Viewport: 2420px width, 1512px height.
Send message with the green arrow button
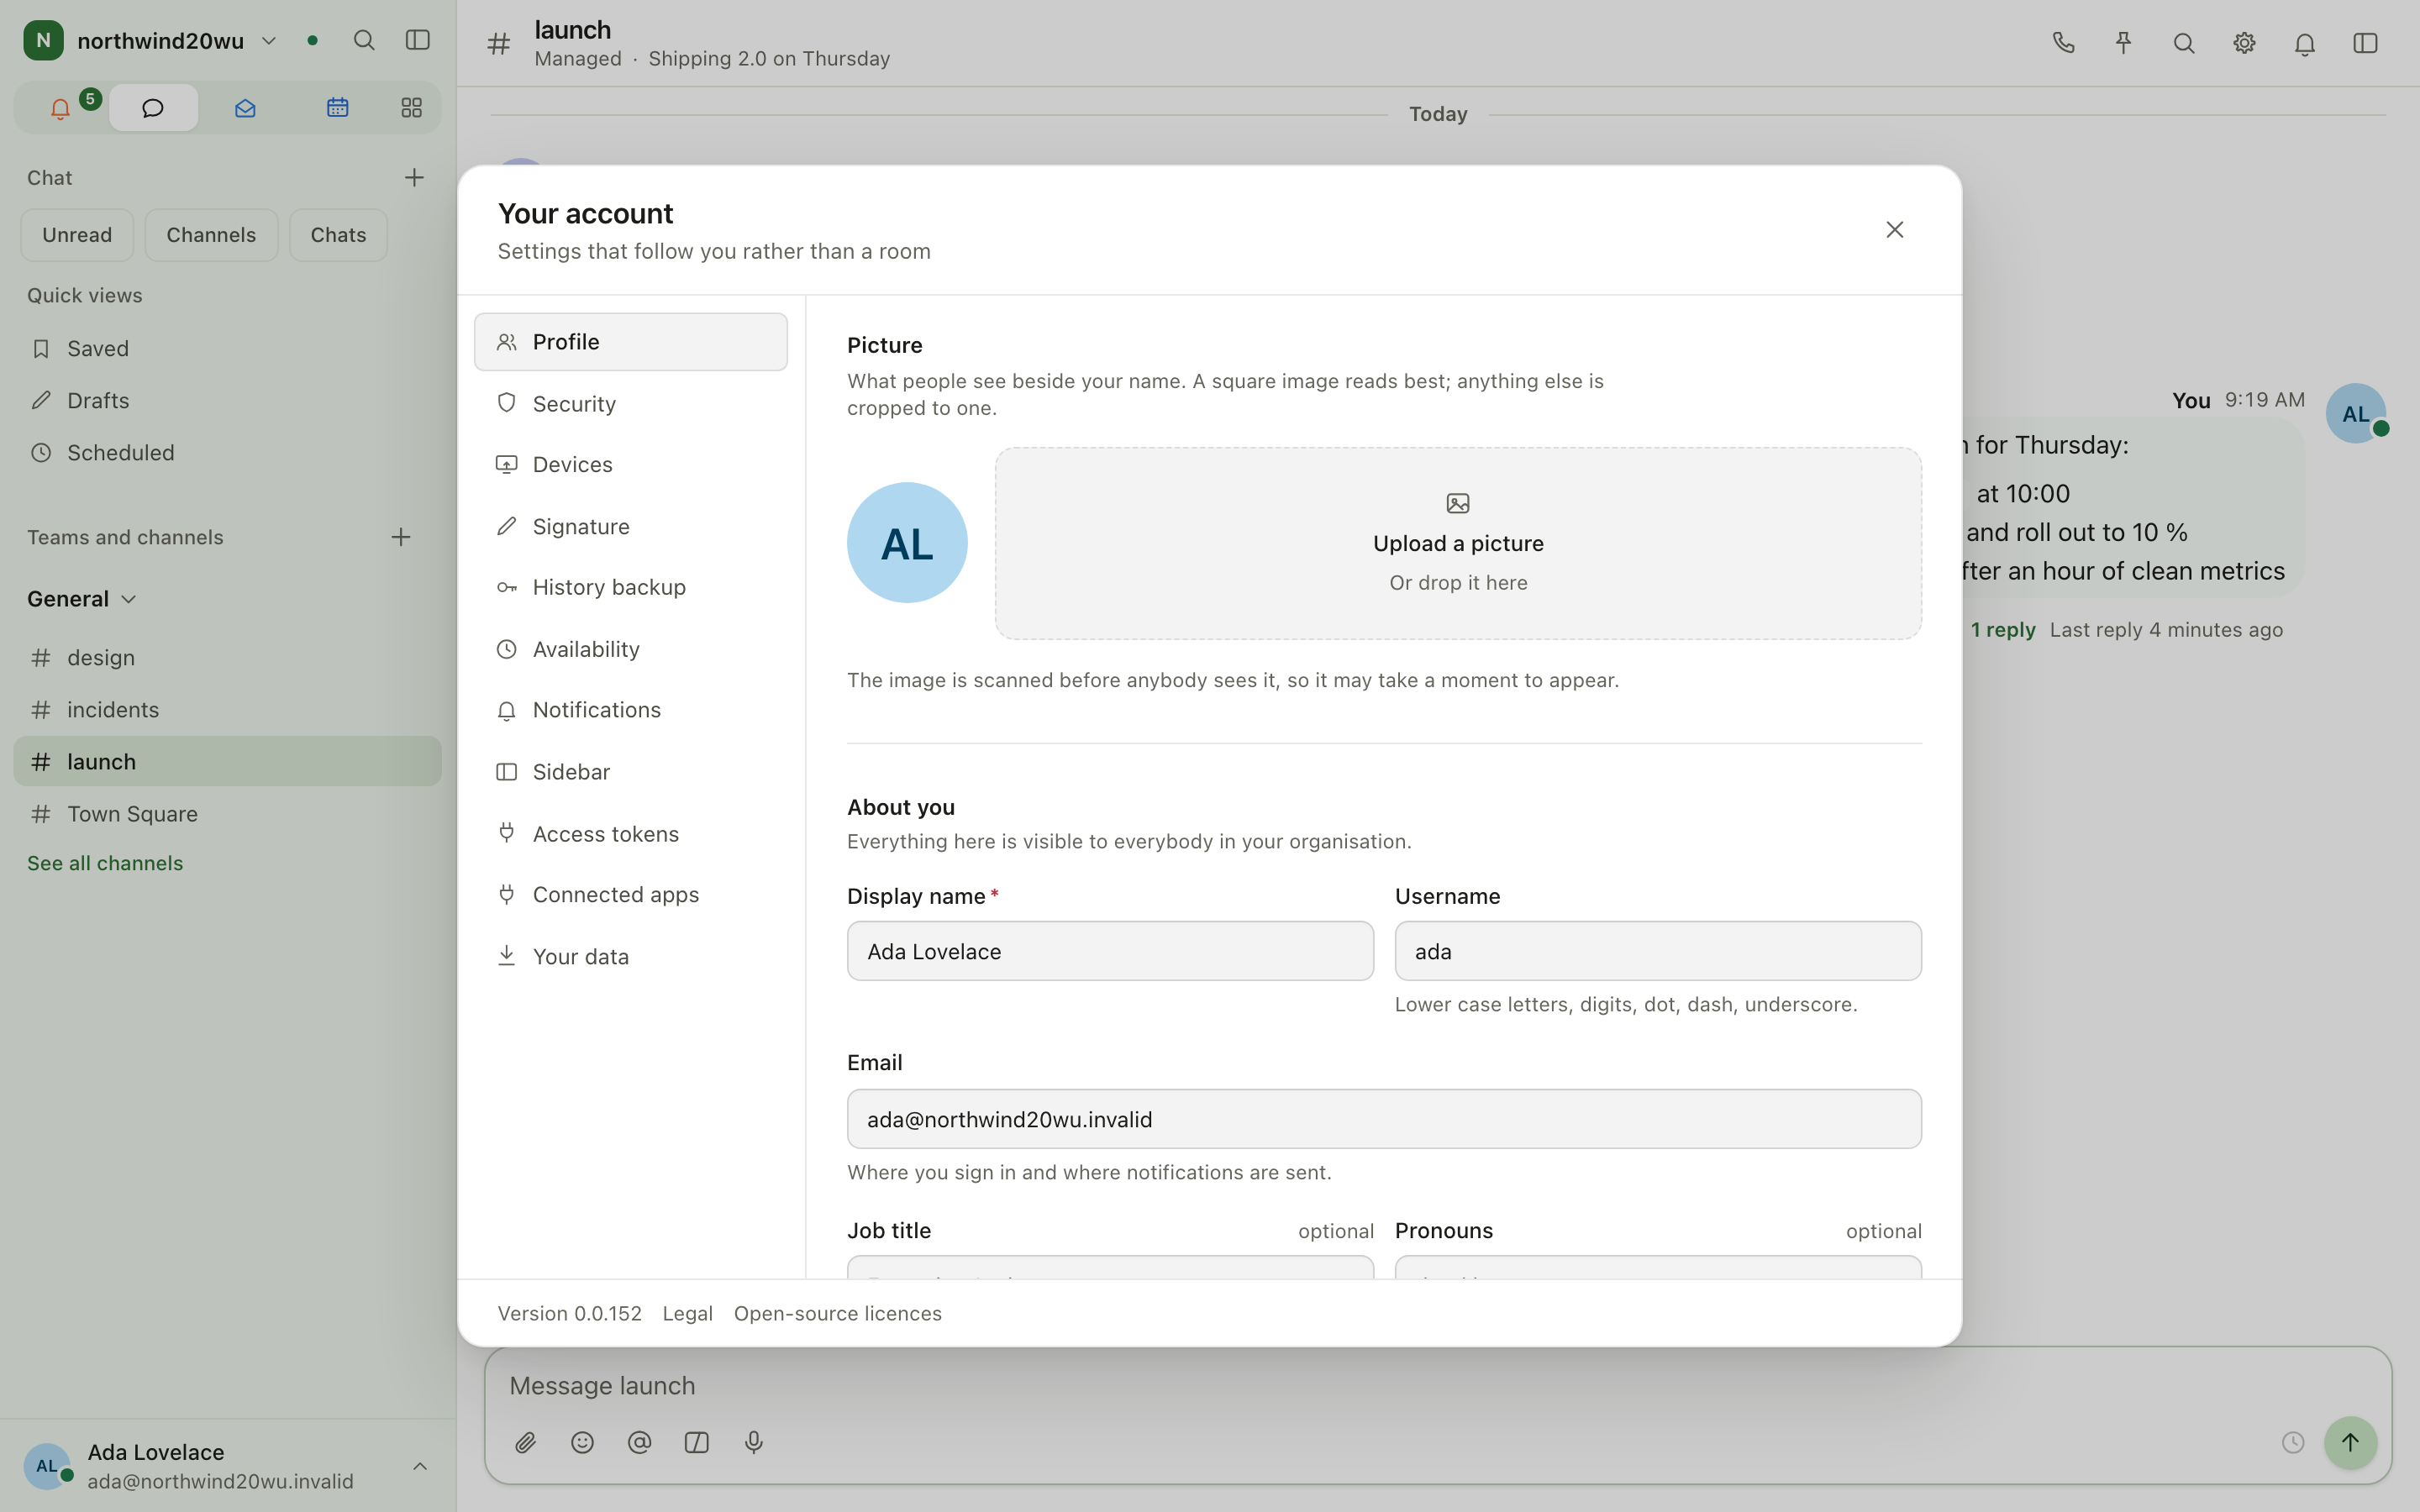point(2350,1443)
